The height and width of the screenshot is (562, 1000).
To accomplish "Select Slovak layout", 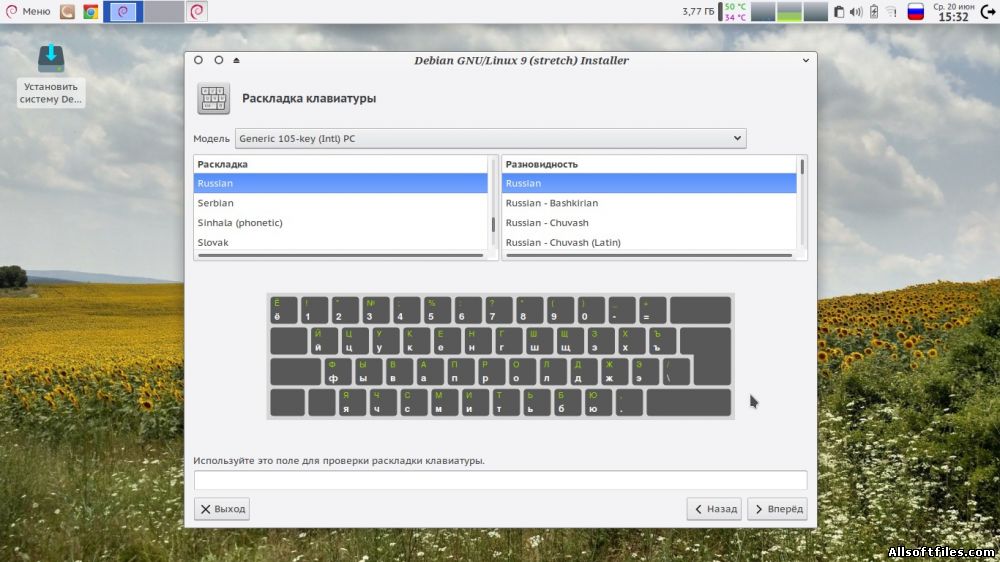I will [341, 242].
